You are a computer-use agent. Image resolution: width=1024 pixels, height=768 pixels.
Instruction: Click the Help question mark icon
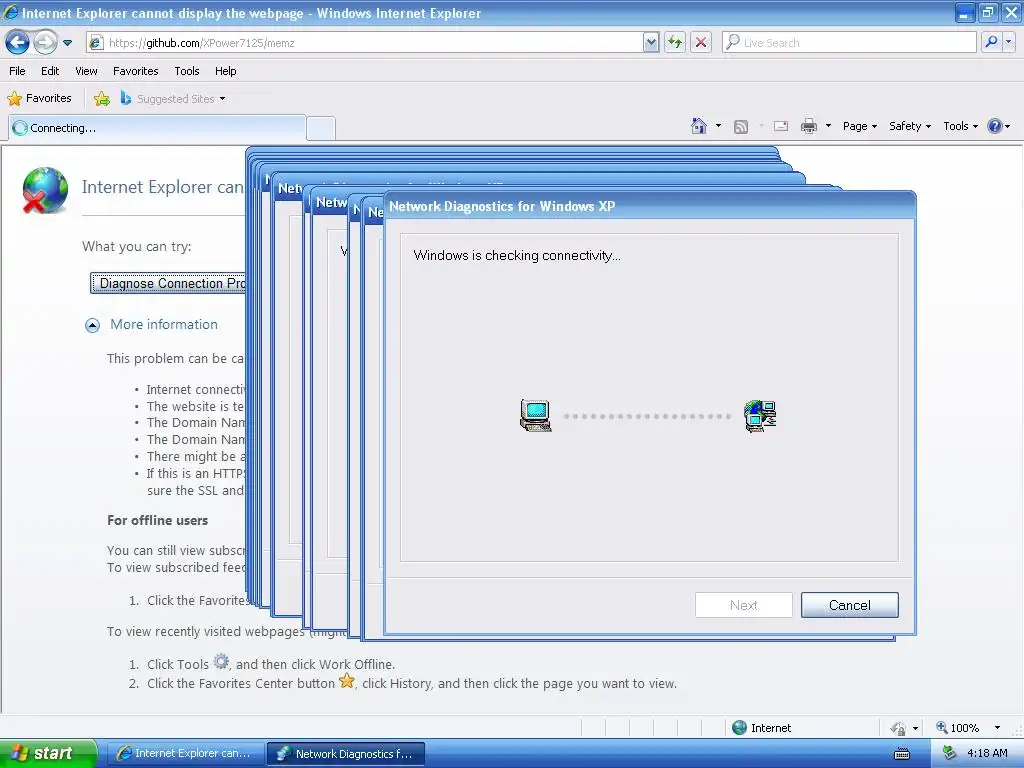995,126
